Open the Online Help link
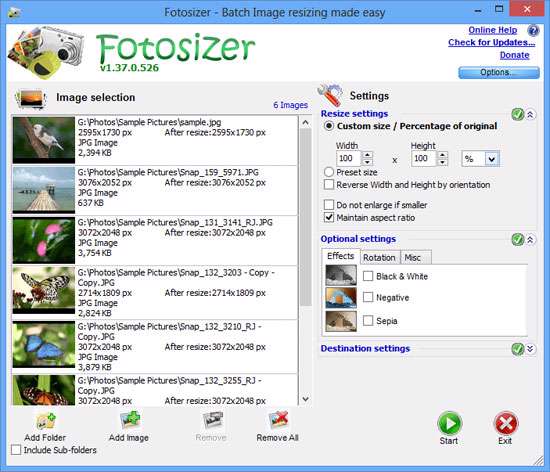The image size is (550, 472). pyautogui.click(x=492, y=30)
